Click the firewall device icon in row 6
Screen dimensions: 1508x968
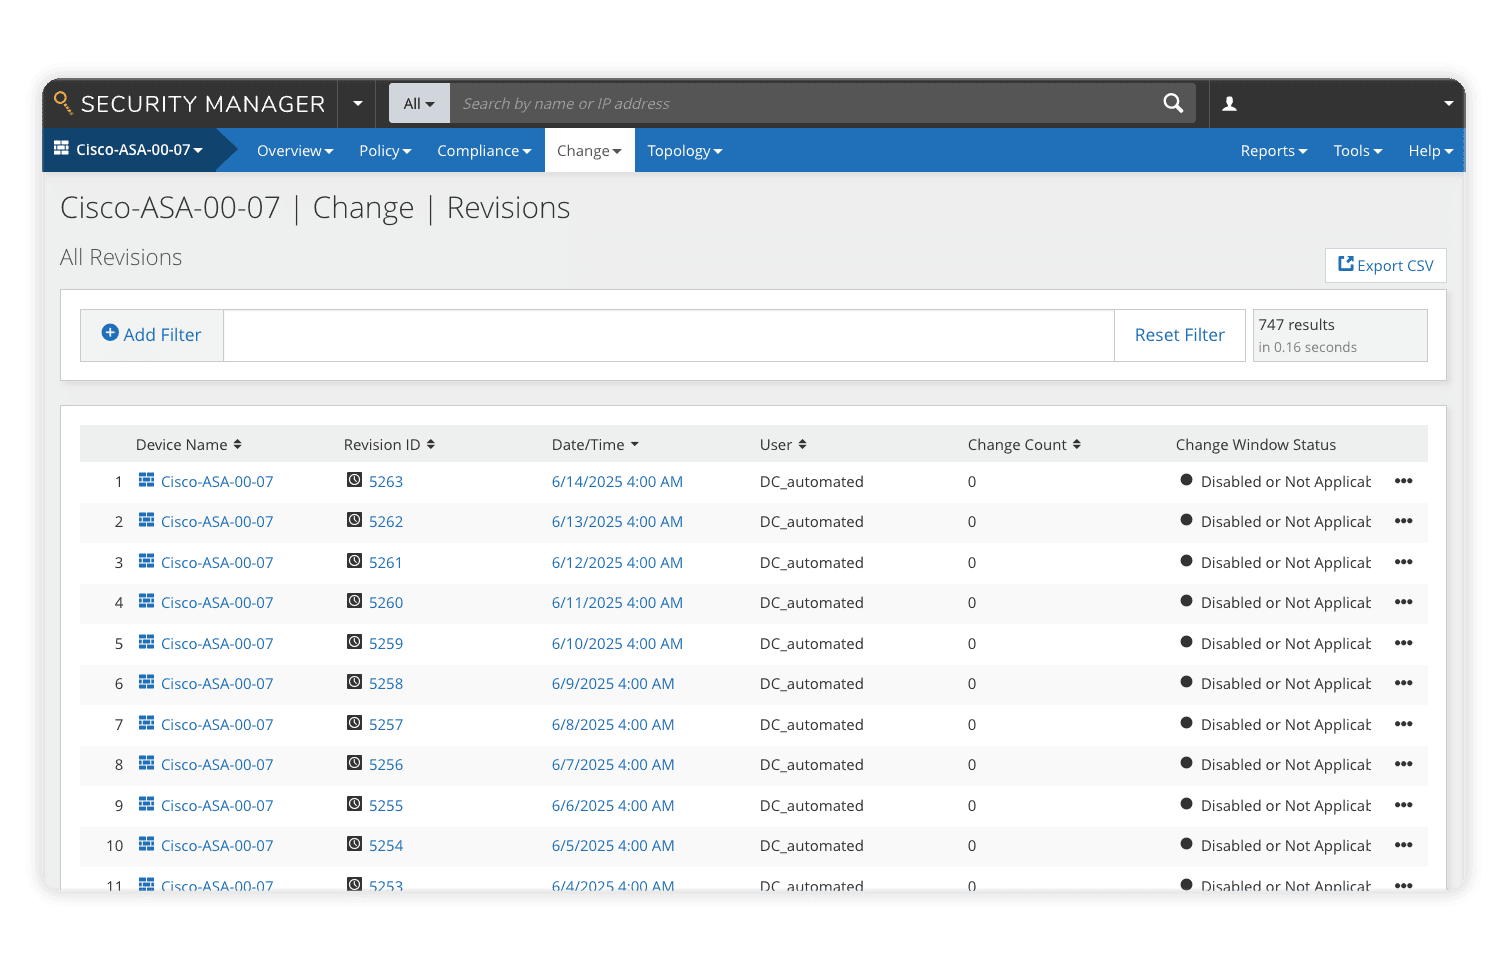pyautogui.click(x=146, y=682)
